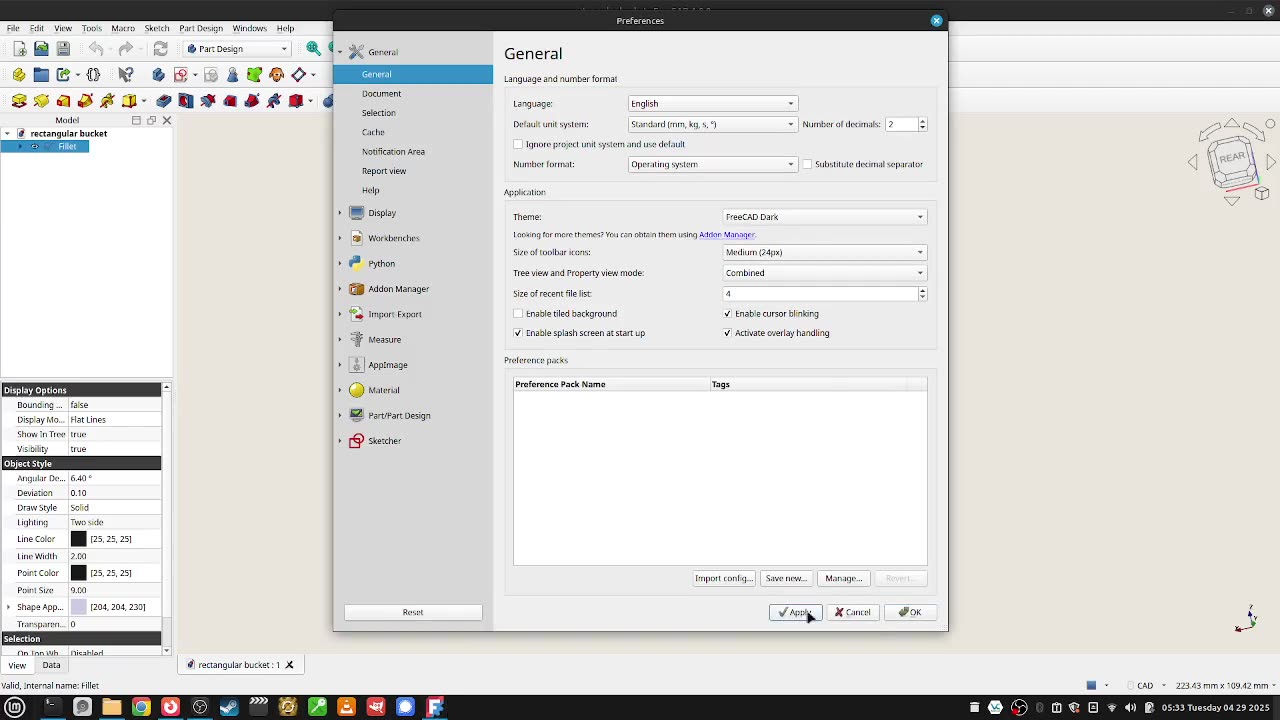Uncheck Enable splash screen at start up
The width and height of the screenshot is (1280, 720).
(518, 333)
